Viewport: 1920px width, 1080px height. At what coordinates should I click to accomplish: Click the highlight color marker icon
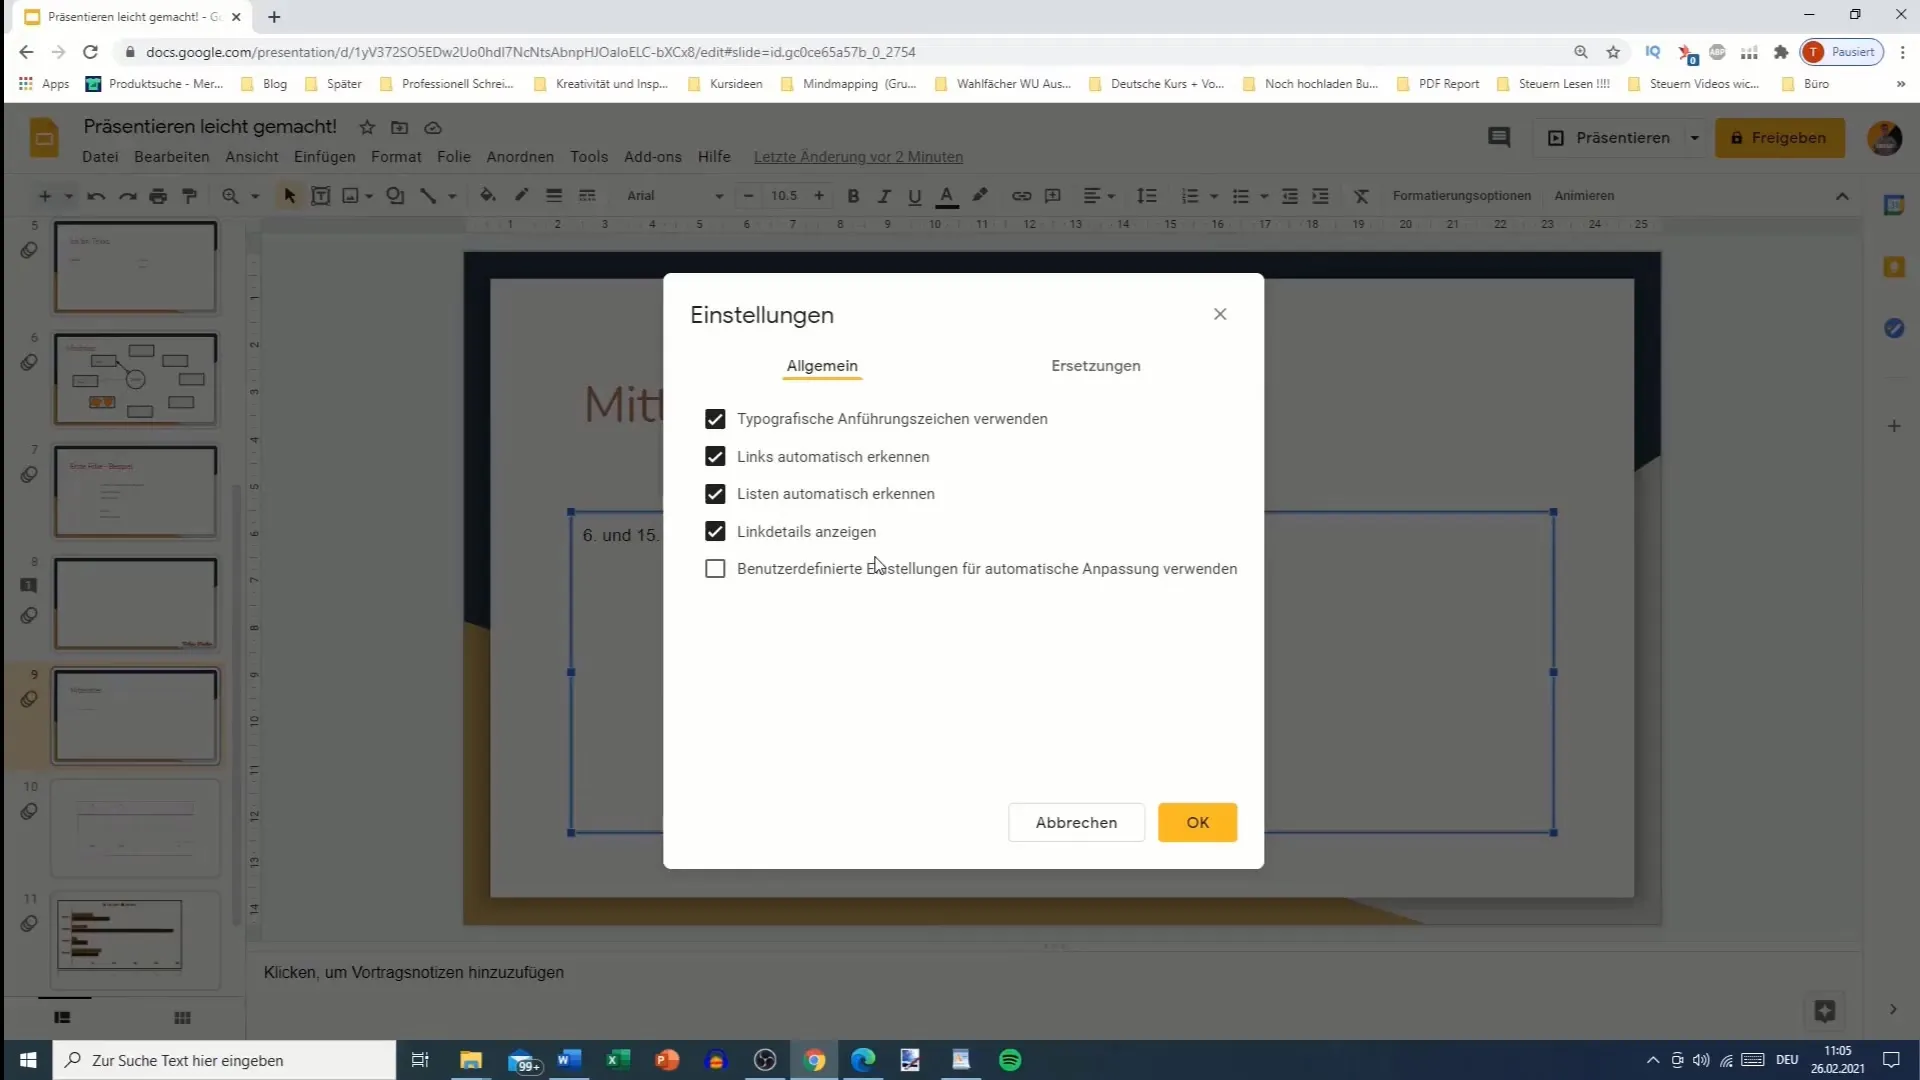click(x=980, y=195)
